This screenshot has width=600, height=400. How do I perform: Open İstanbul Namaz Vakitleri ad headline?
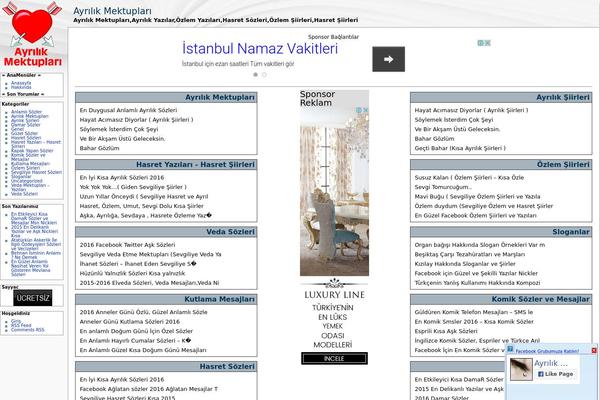point(260,49)
